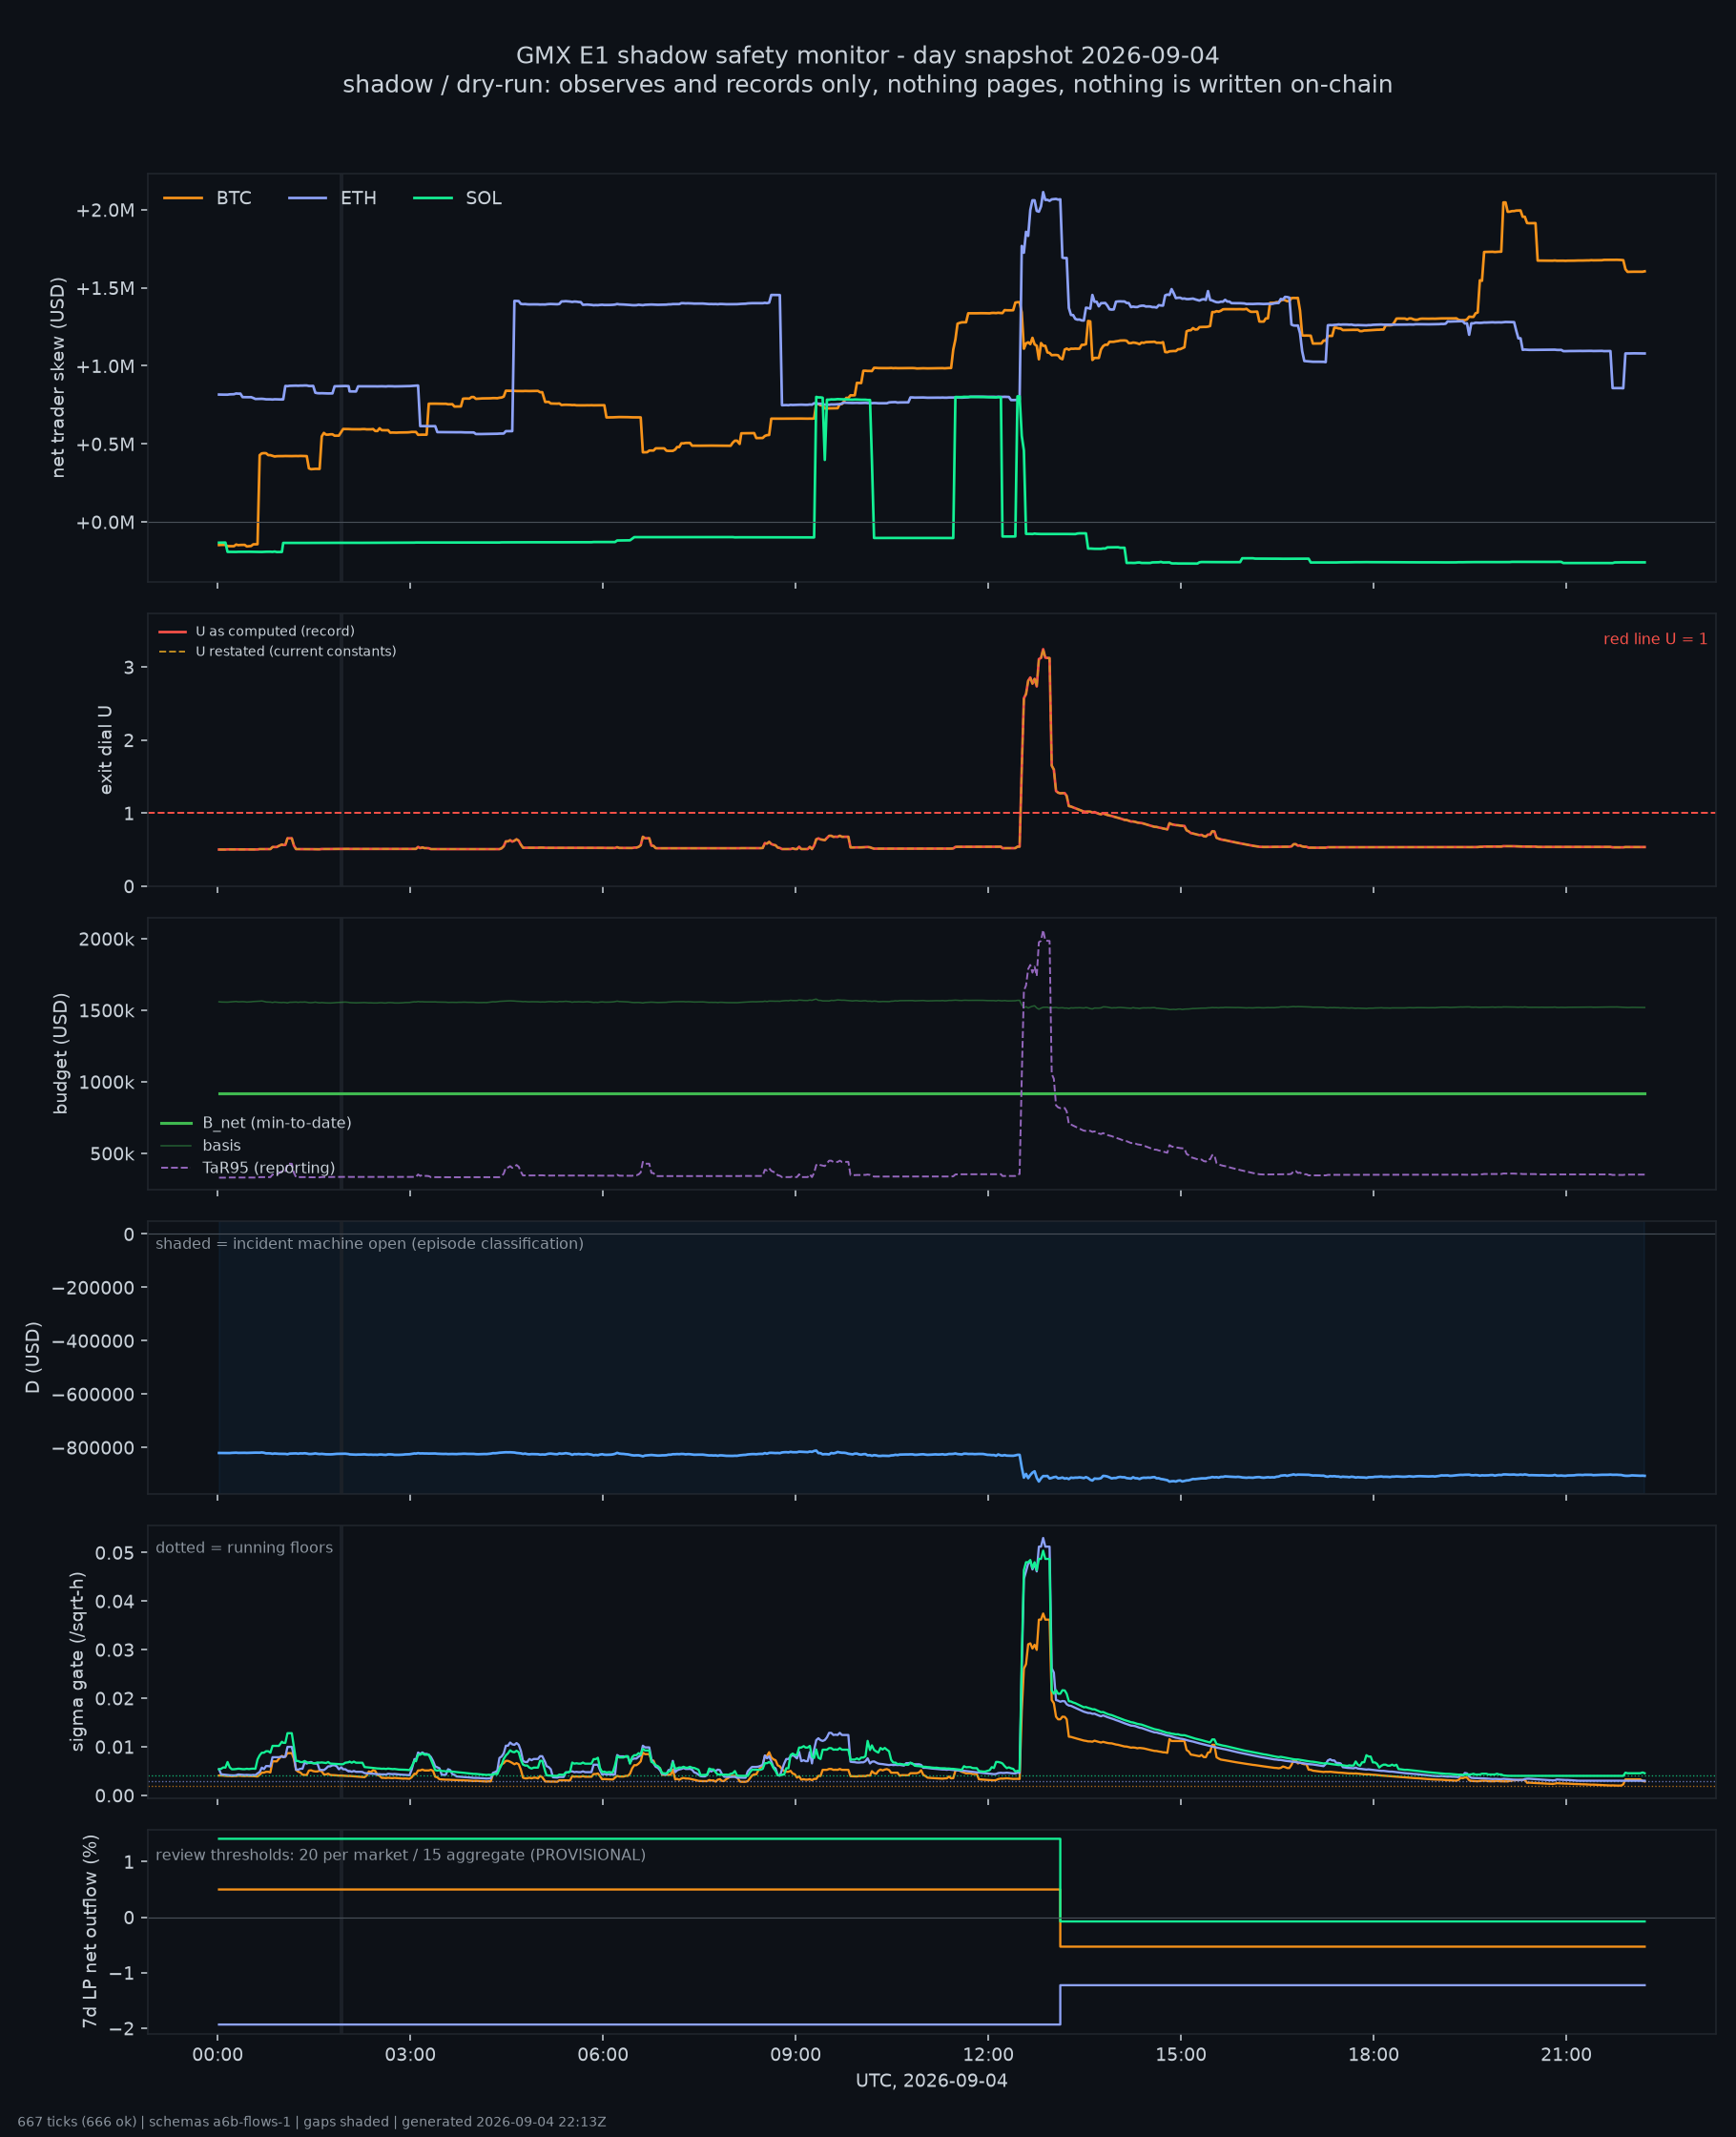This screenshot has height=2137, width=1736.
Task: Click the +0.5M skew tick label
Action: click(104, 444)
